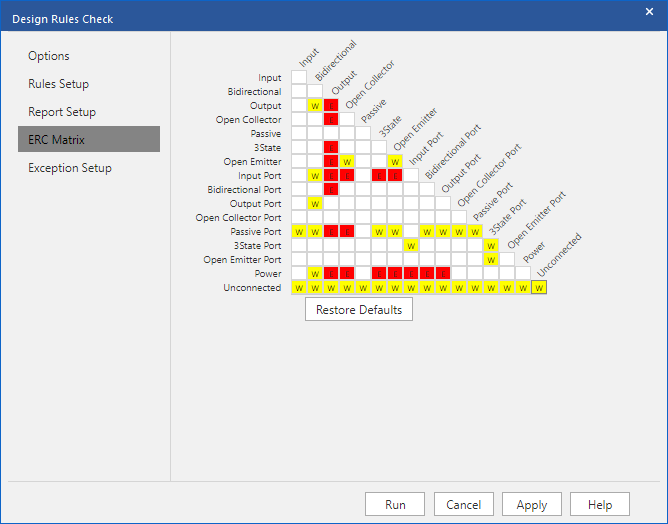Click Passive Port row Input warning cell
The height and width of the screenshot is (524, 668).
299,232
